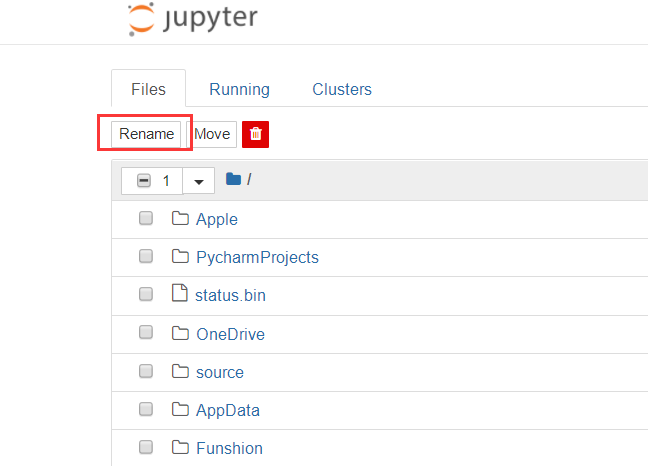Open the PycharmProjects folder link
This screenshot has width=648, height=466.
click(257, 257)
